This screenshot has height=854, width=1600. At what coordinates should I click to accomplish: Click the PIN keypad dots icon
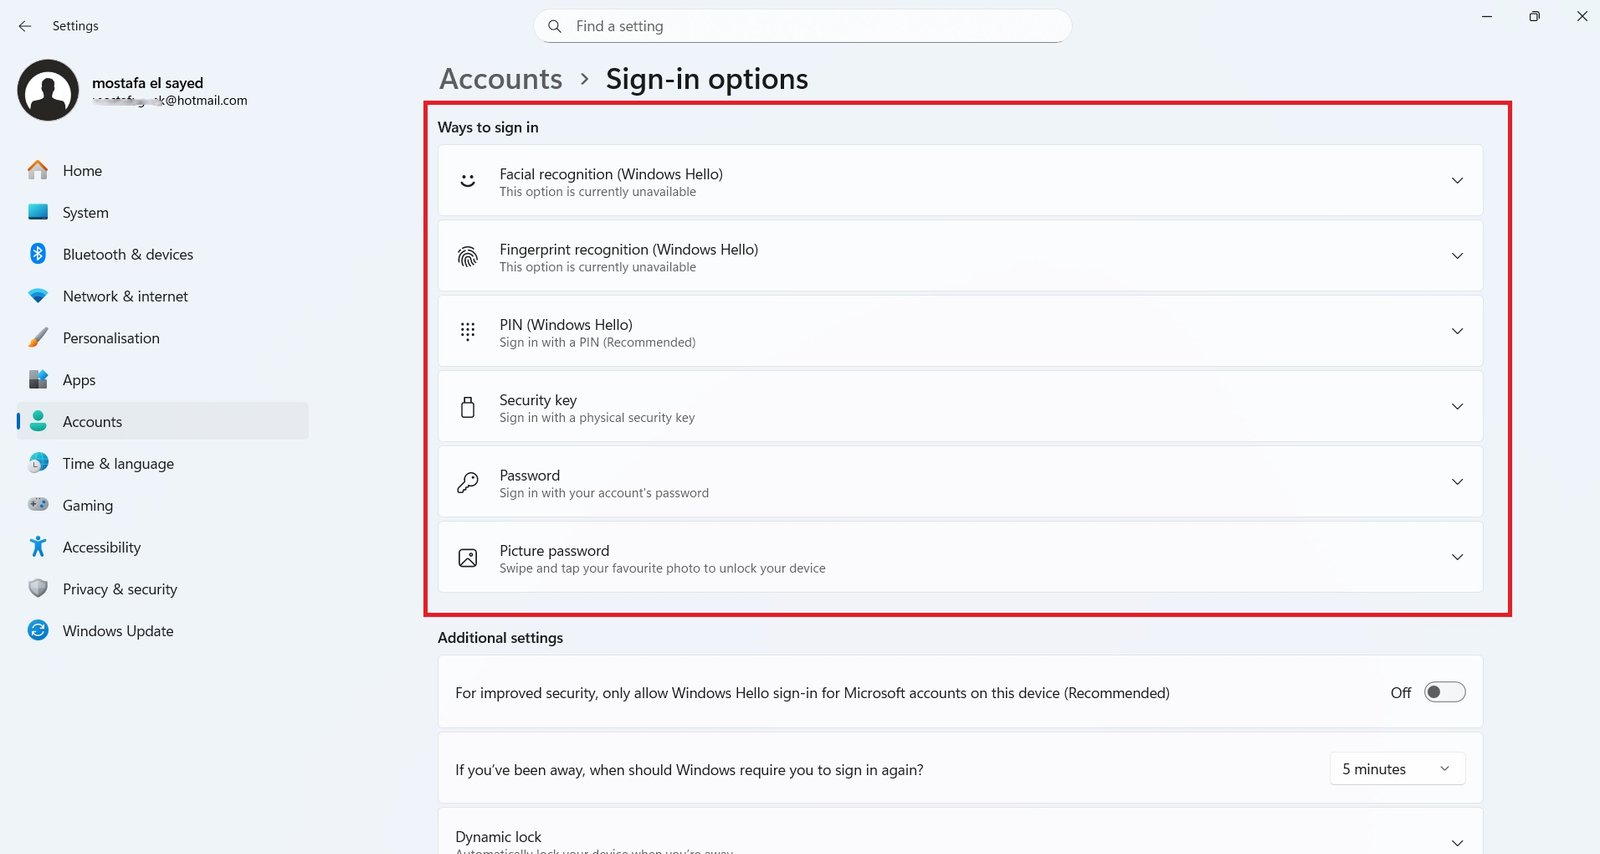click(x=467, y=332)
